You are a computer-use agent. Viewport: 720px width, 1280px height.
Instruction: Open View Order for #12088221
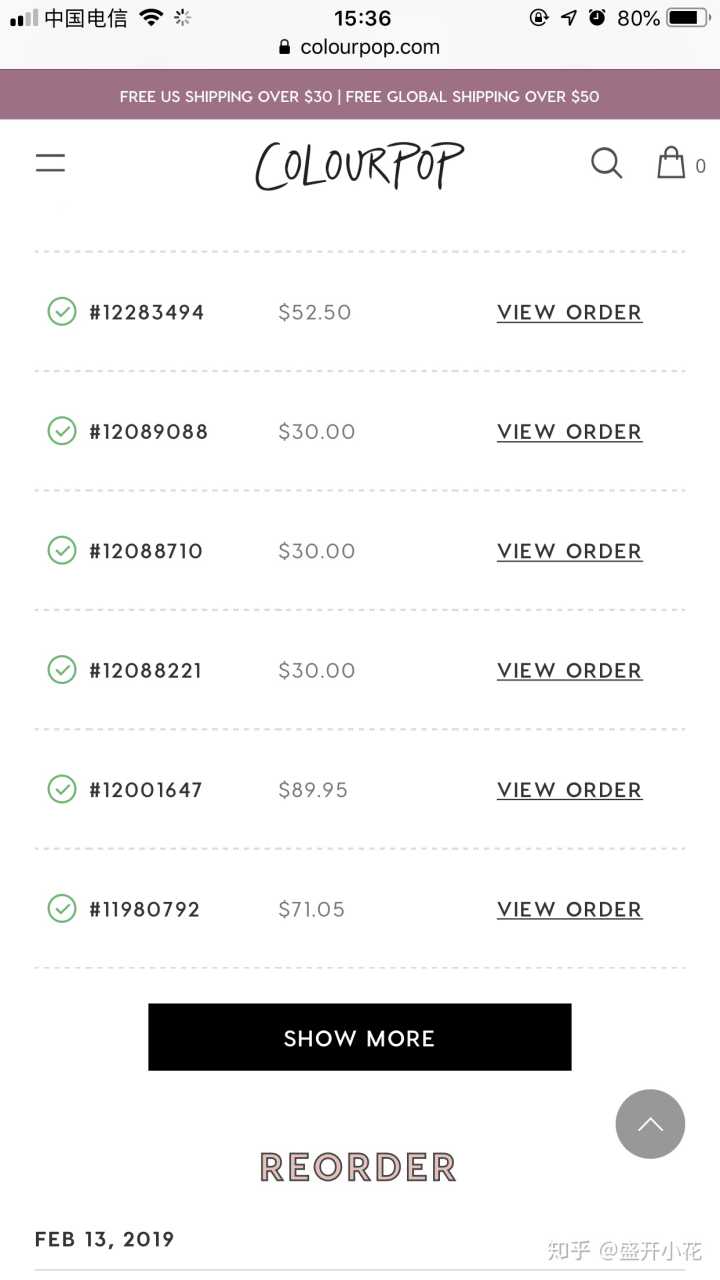(x=569, y=671)
